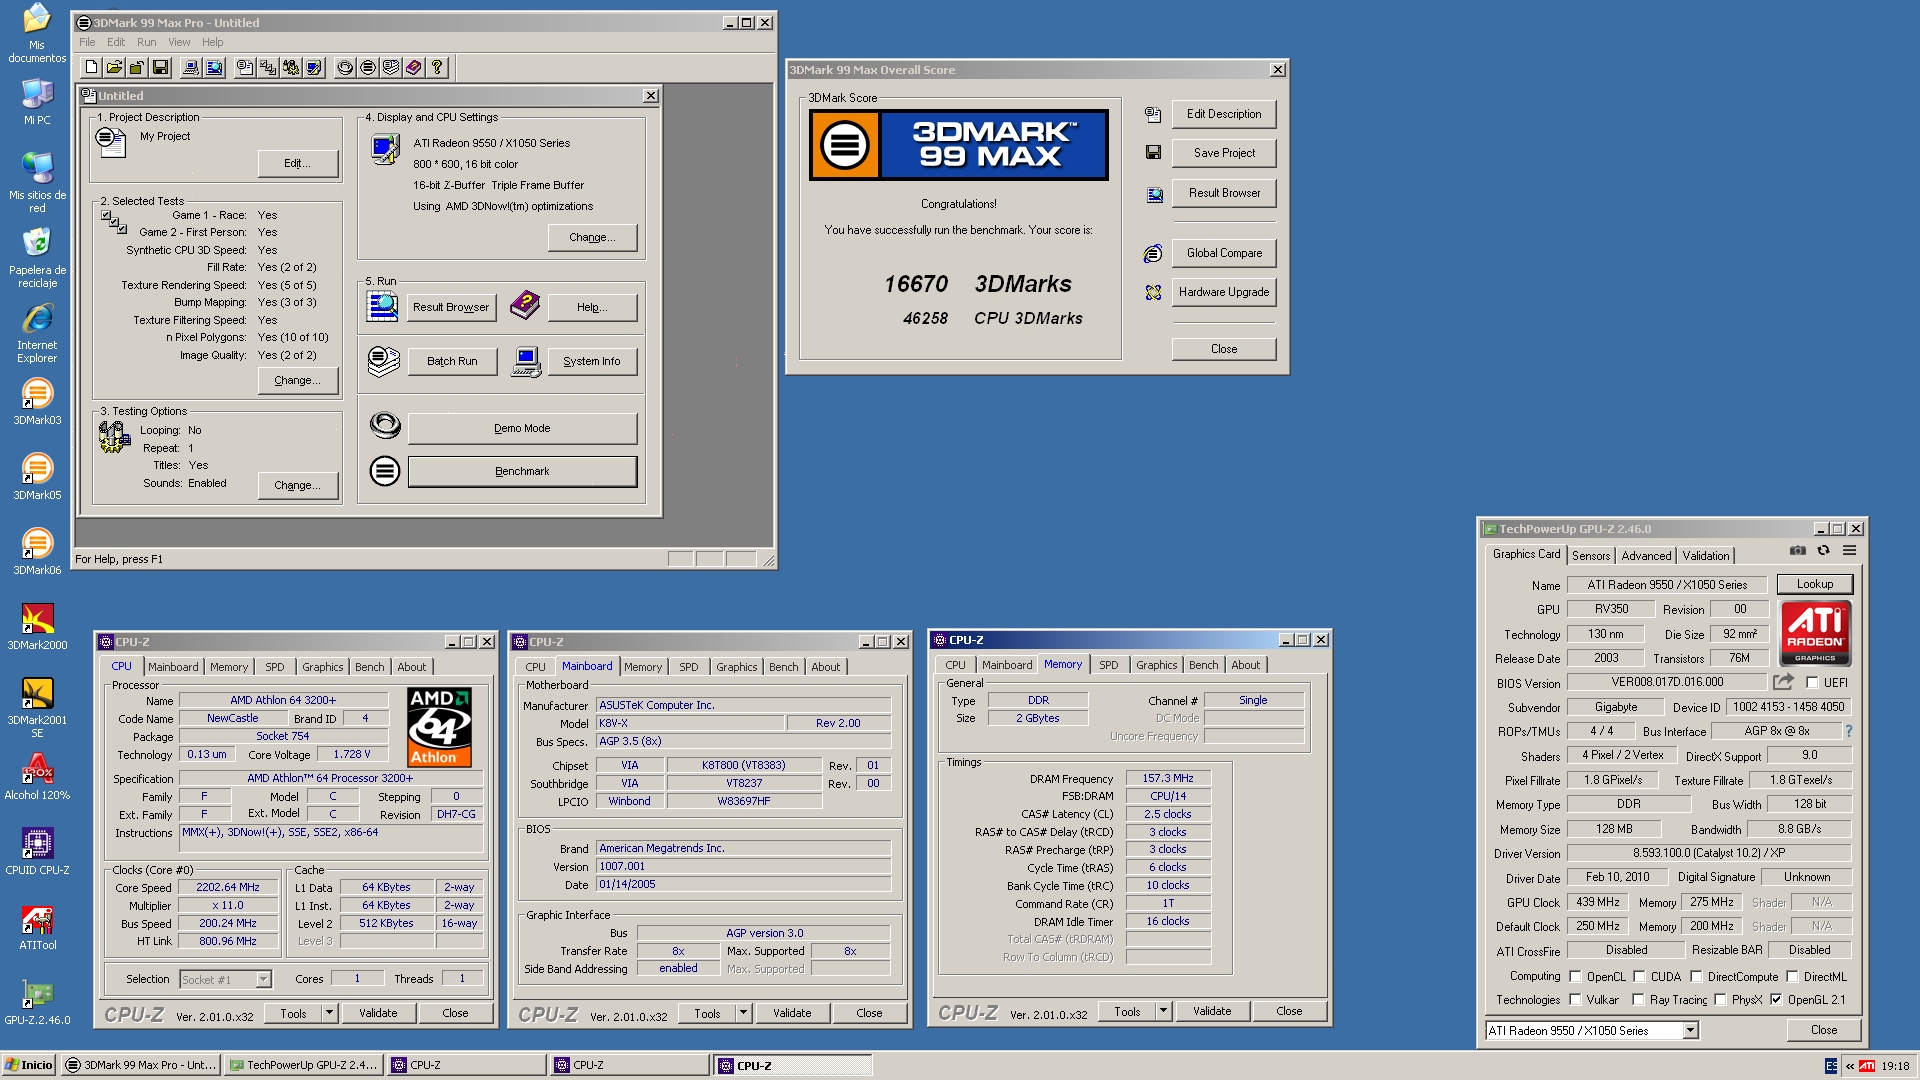
Task: Click the Lookup button in GPU-Z
Action: coord(1814,584)
